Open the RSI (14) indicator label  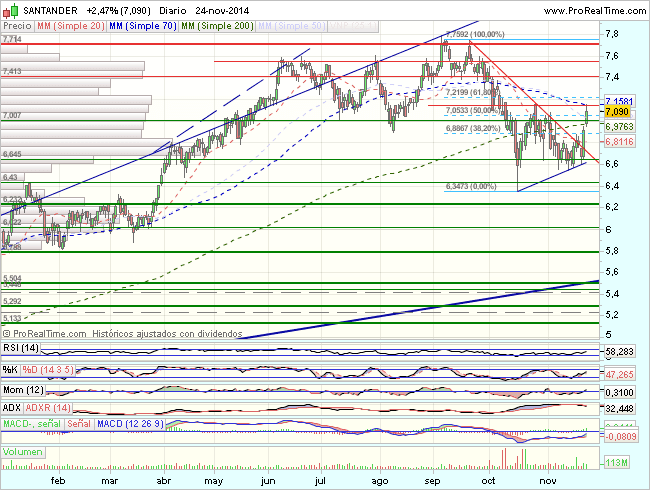pyautogui.click(x=21, y=347)
